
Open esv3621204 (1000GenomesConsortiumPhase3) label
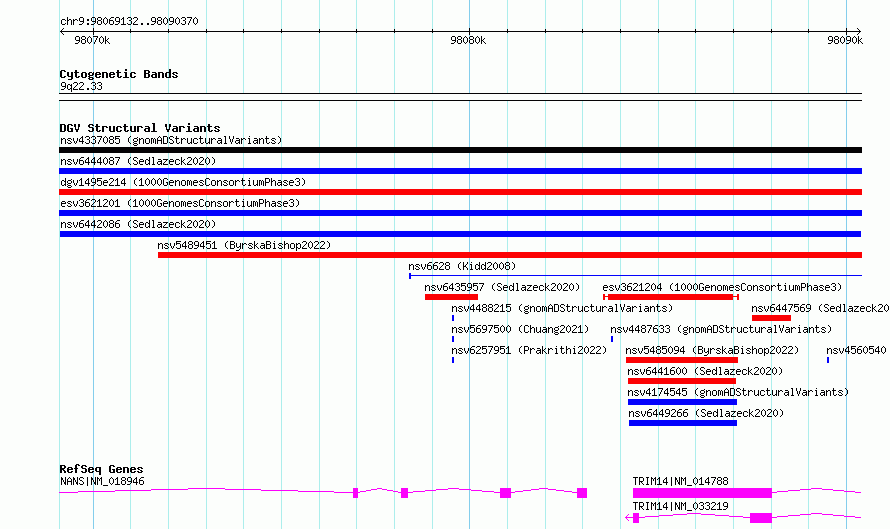click(722, 287)
